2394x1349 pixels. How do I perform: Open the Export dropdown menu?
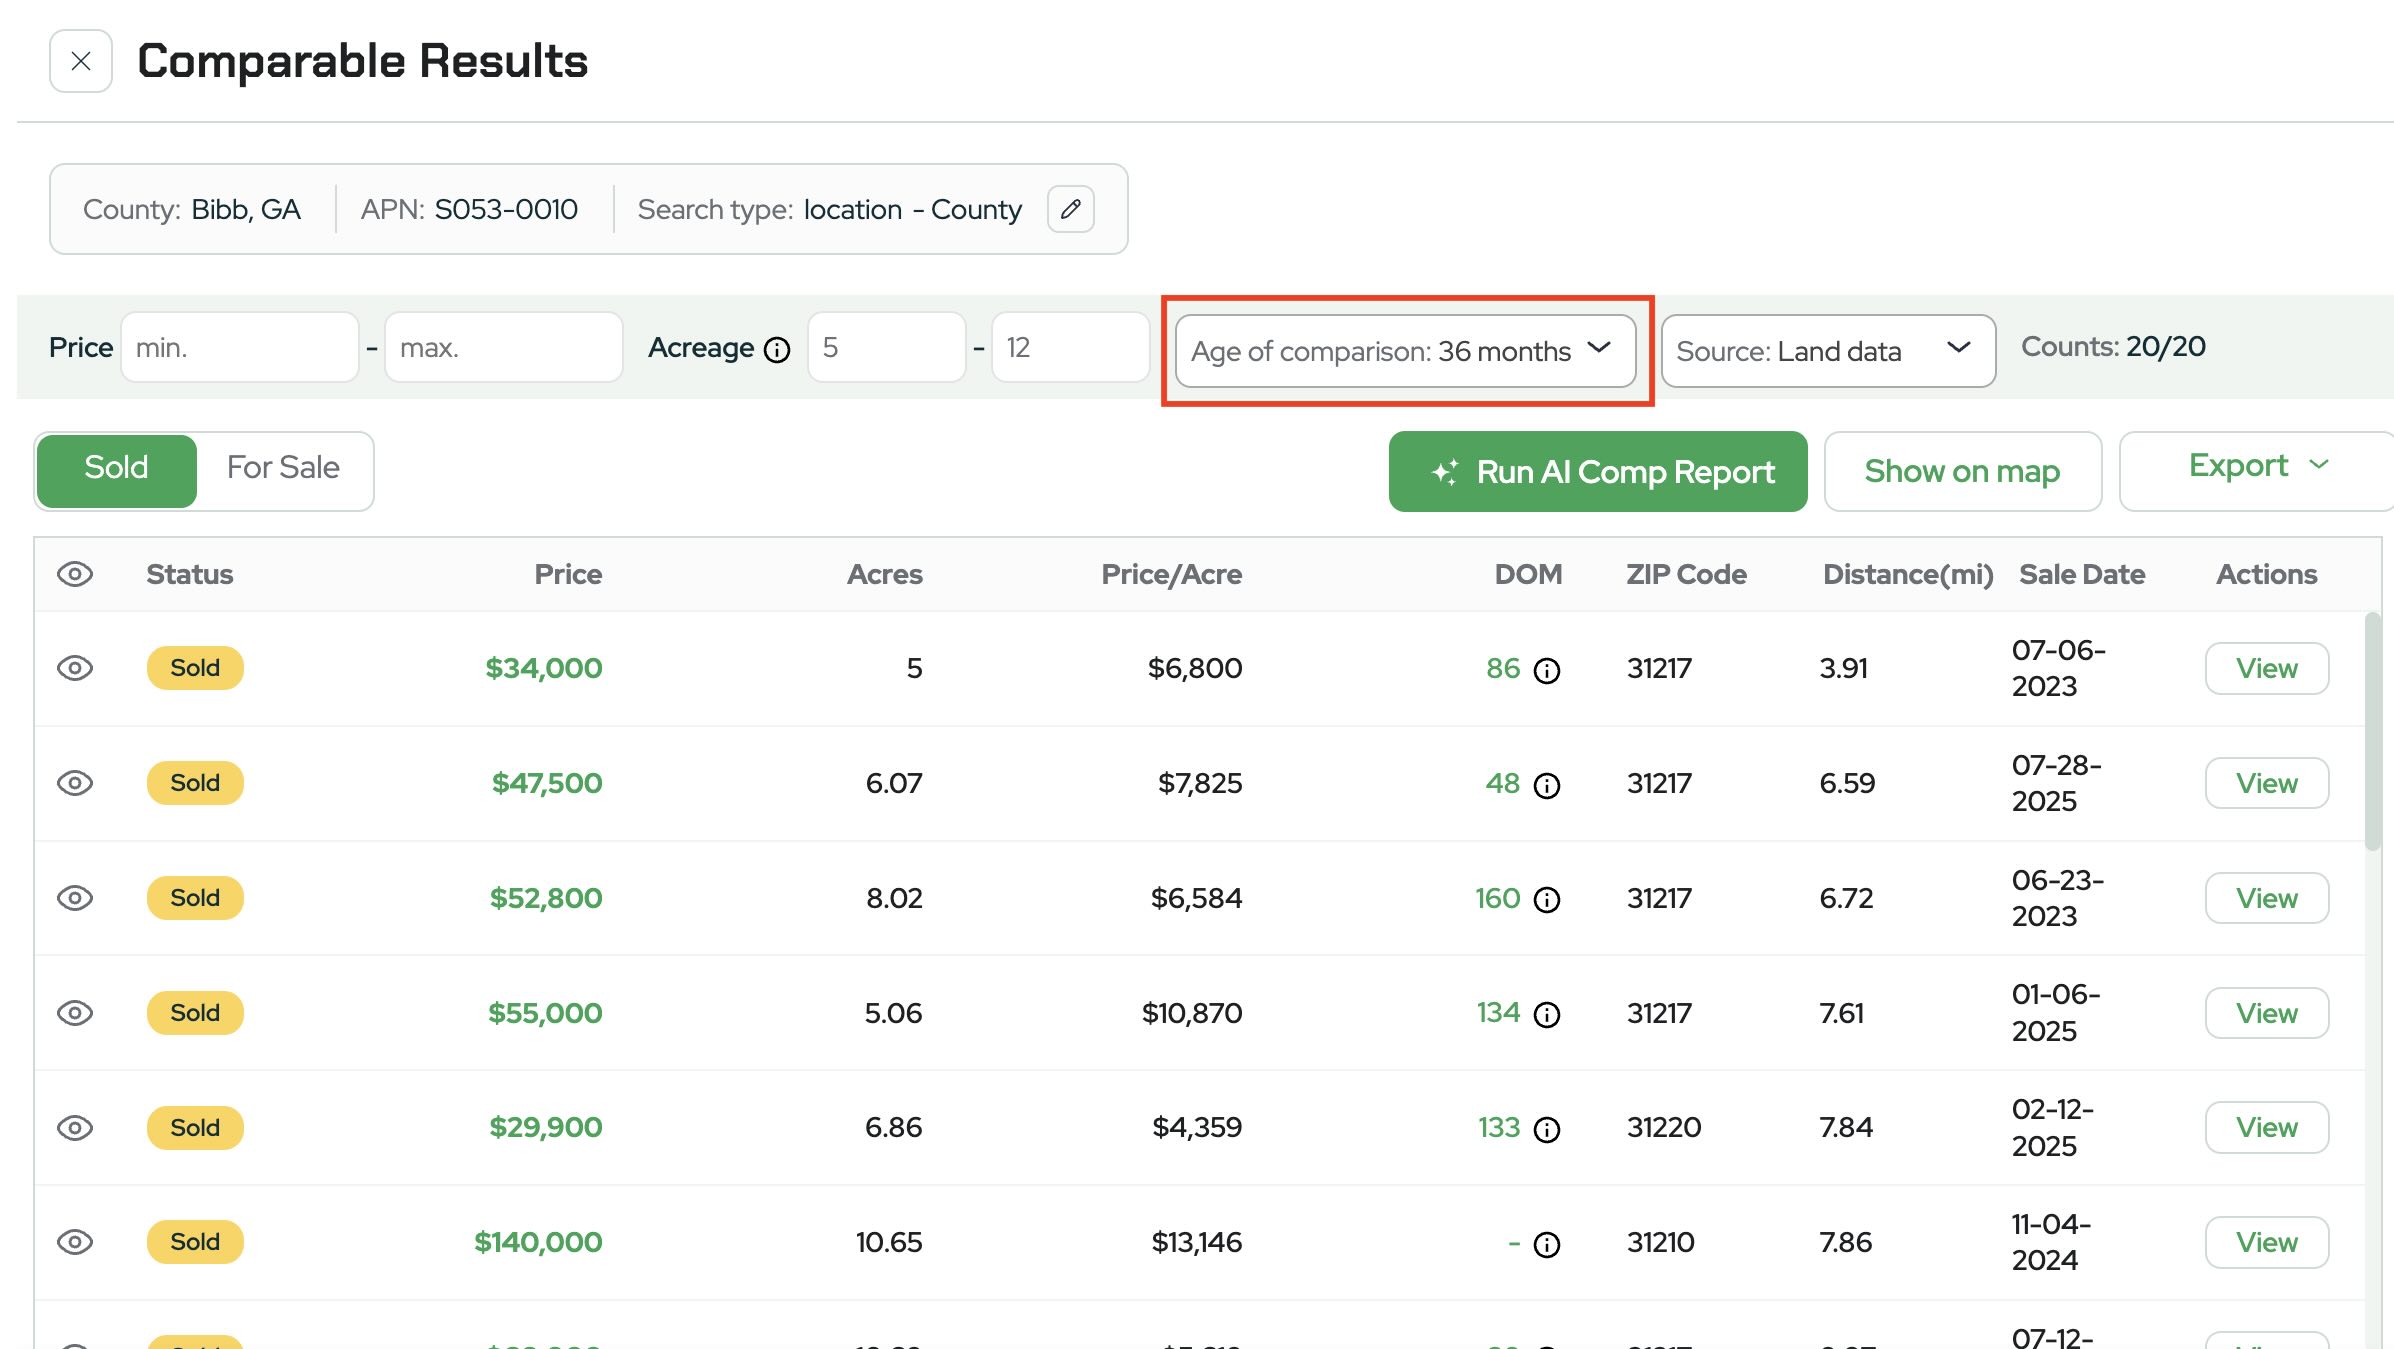[x=2257, y=467]
